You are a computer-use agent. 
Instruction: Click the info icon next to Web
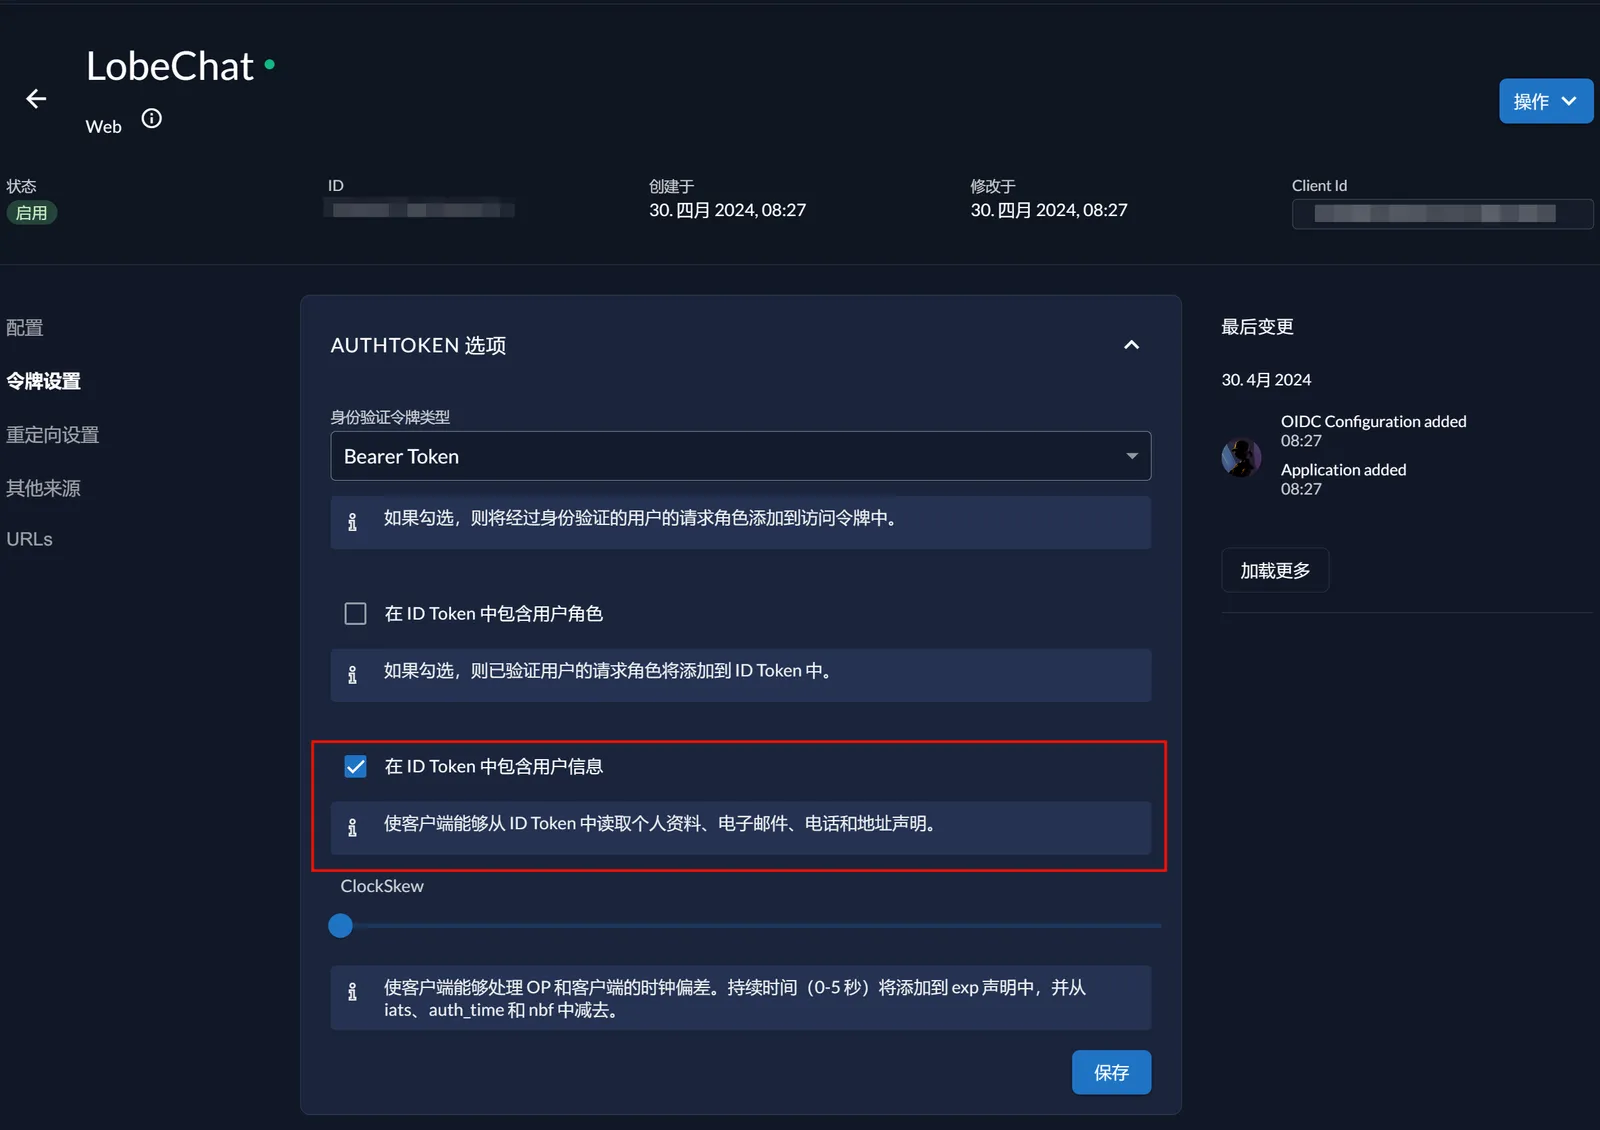point(151,119)
